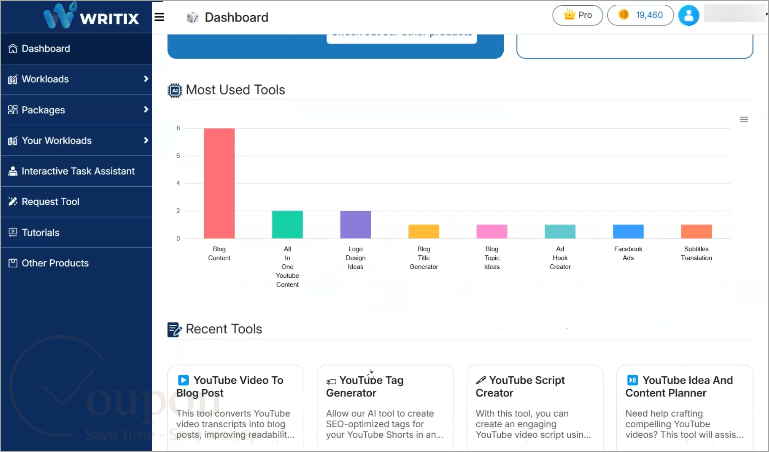Click the dice icon beside Dashboard title
This screenshot has width=769, height=452.
(x=193, y=18)
